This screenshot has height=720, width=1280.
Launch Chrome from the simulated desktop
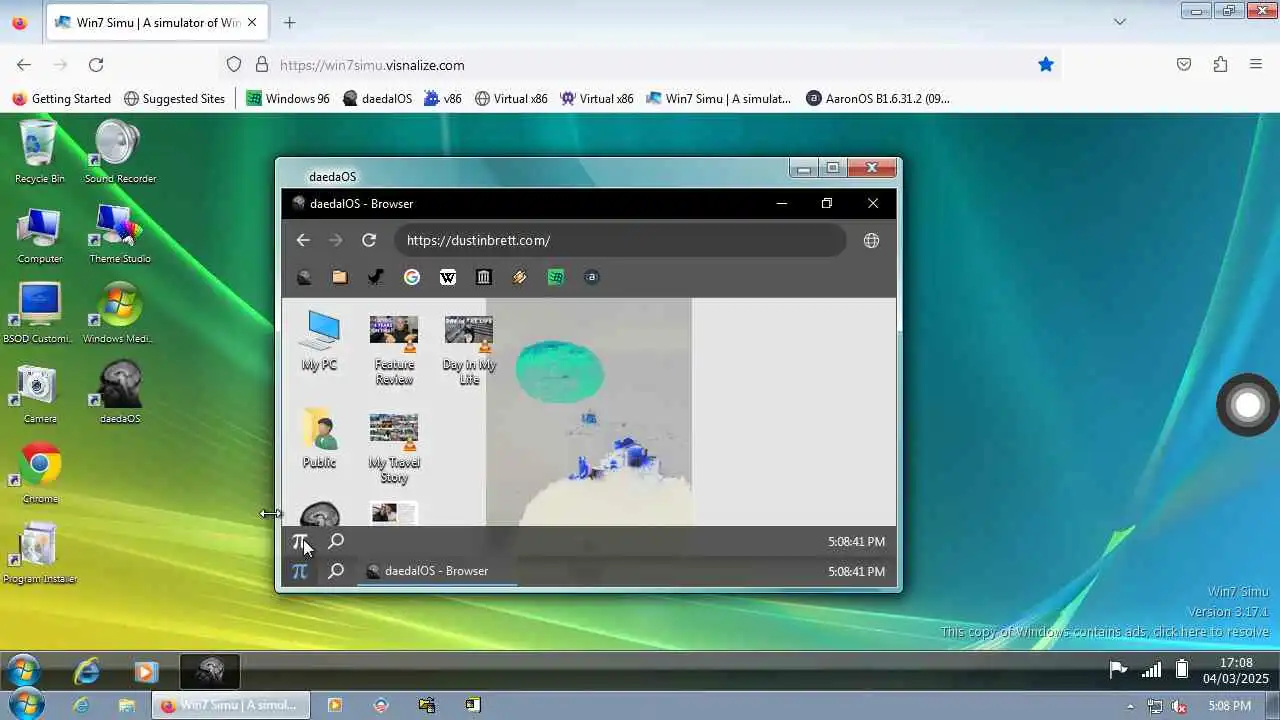coord(39,474)
